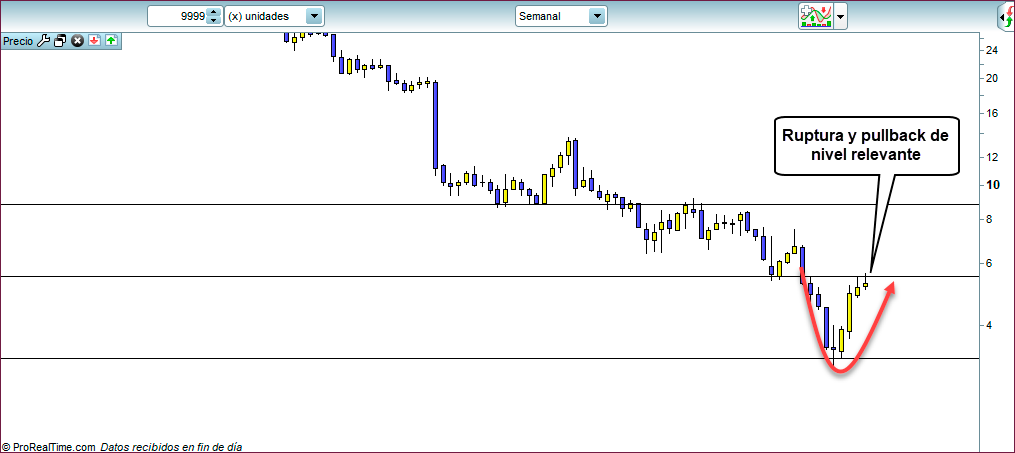The height and width of the screenshot is (453, 1015).
Task: Click the ProRealTime.com link at bottom
Action: pyautogui.click(x=52, y=447)
